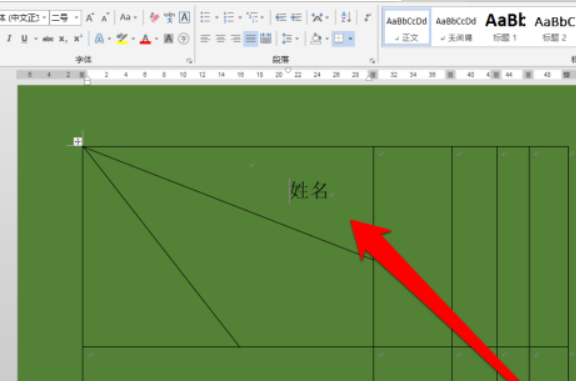Image resolution: width=576 pixels, height=381 pixels.
Task: Toggle strikethrough formatting
Action: pyautogui.click(x=48, y=39)
